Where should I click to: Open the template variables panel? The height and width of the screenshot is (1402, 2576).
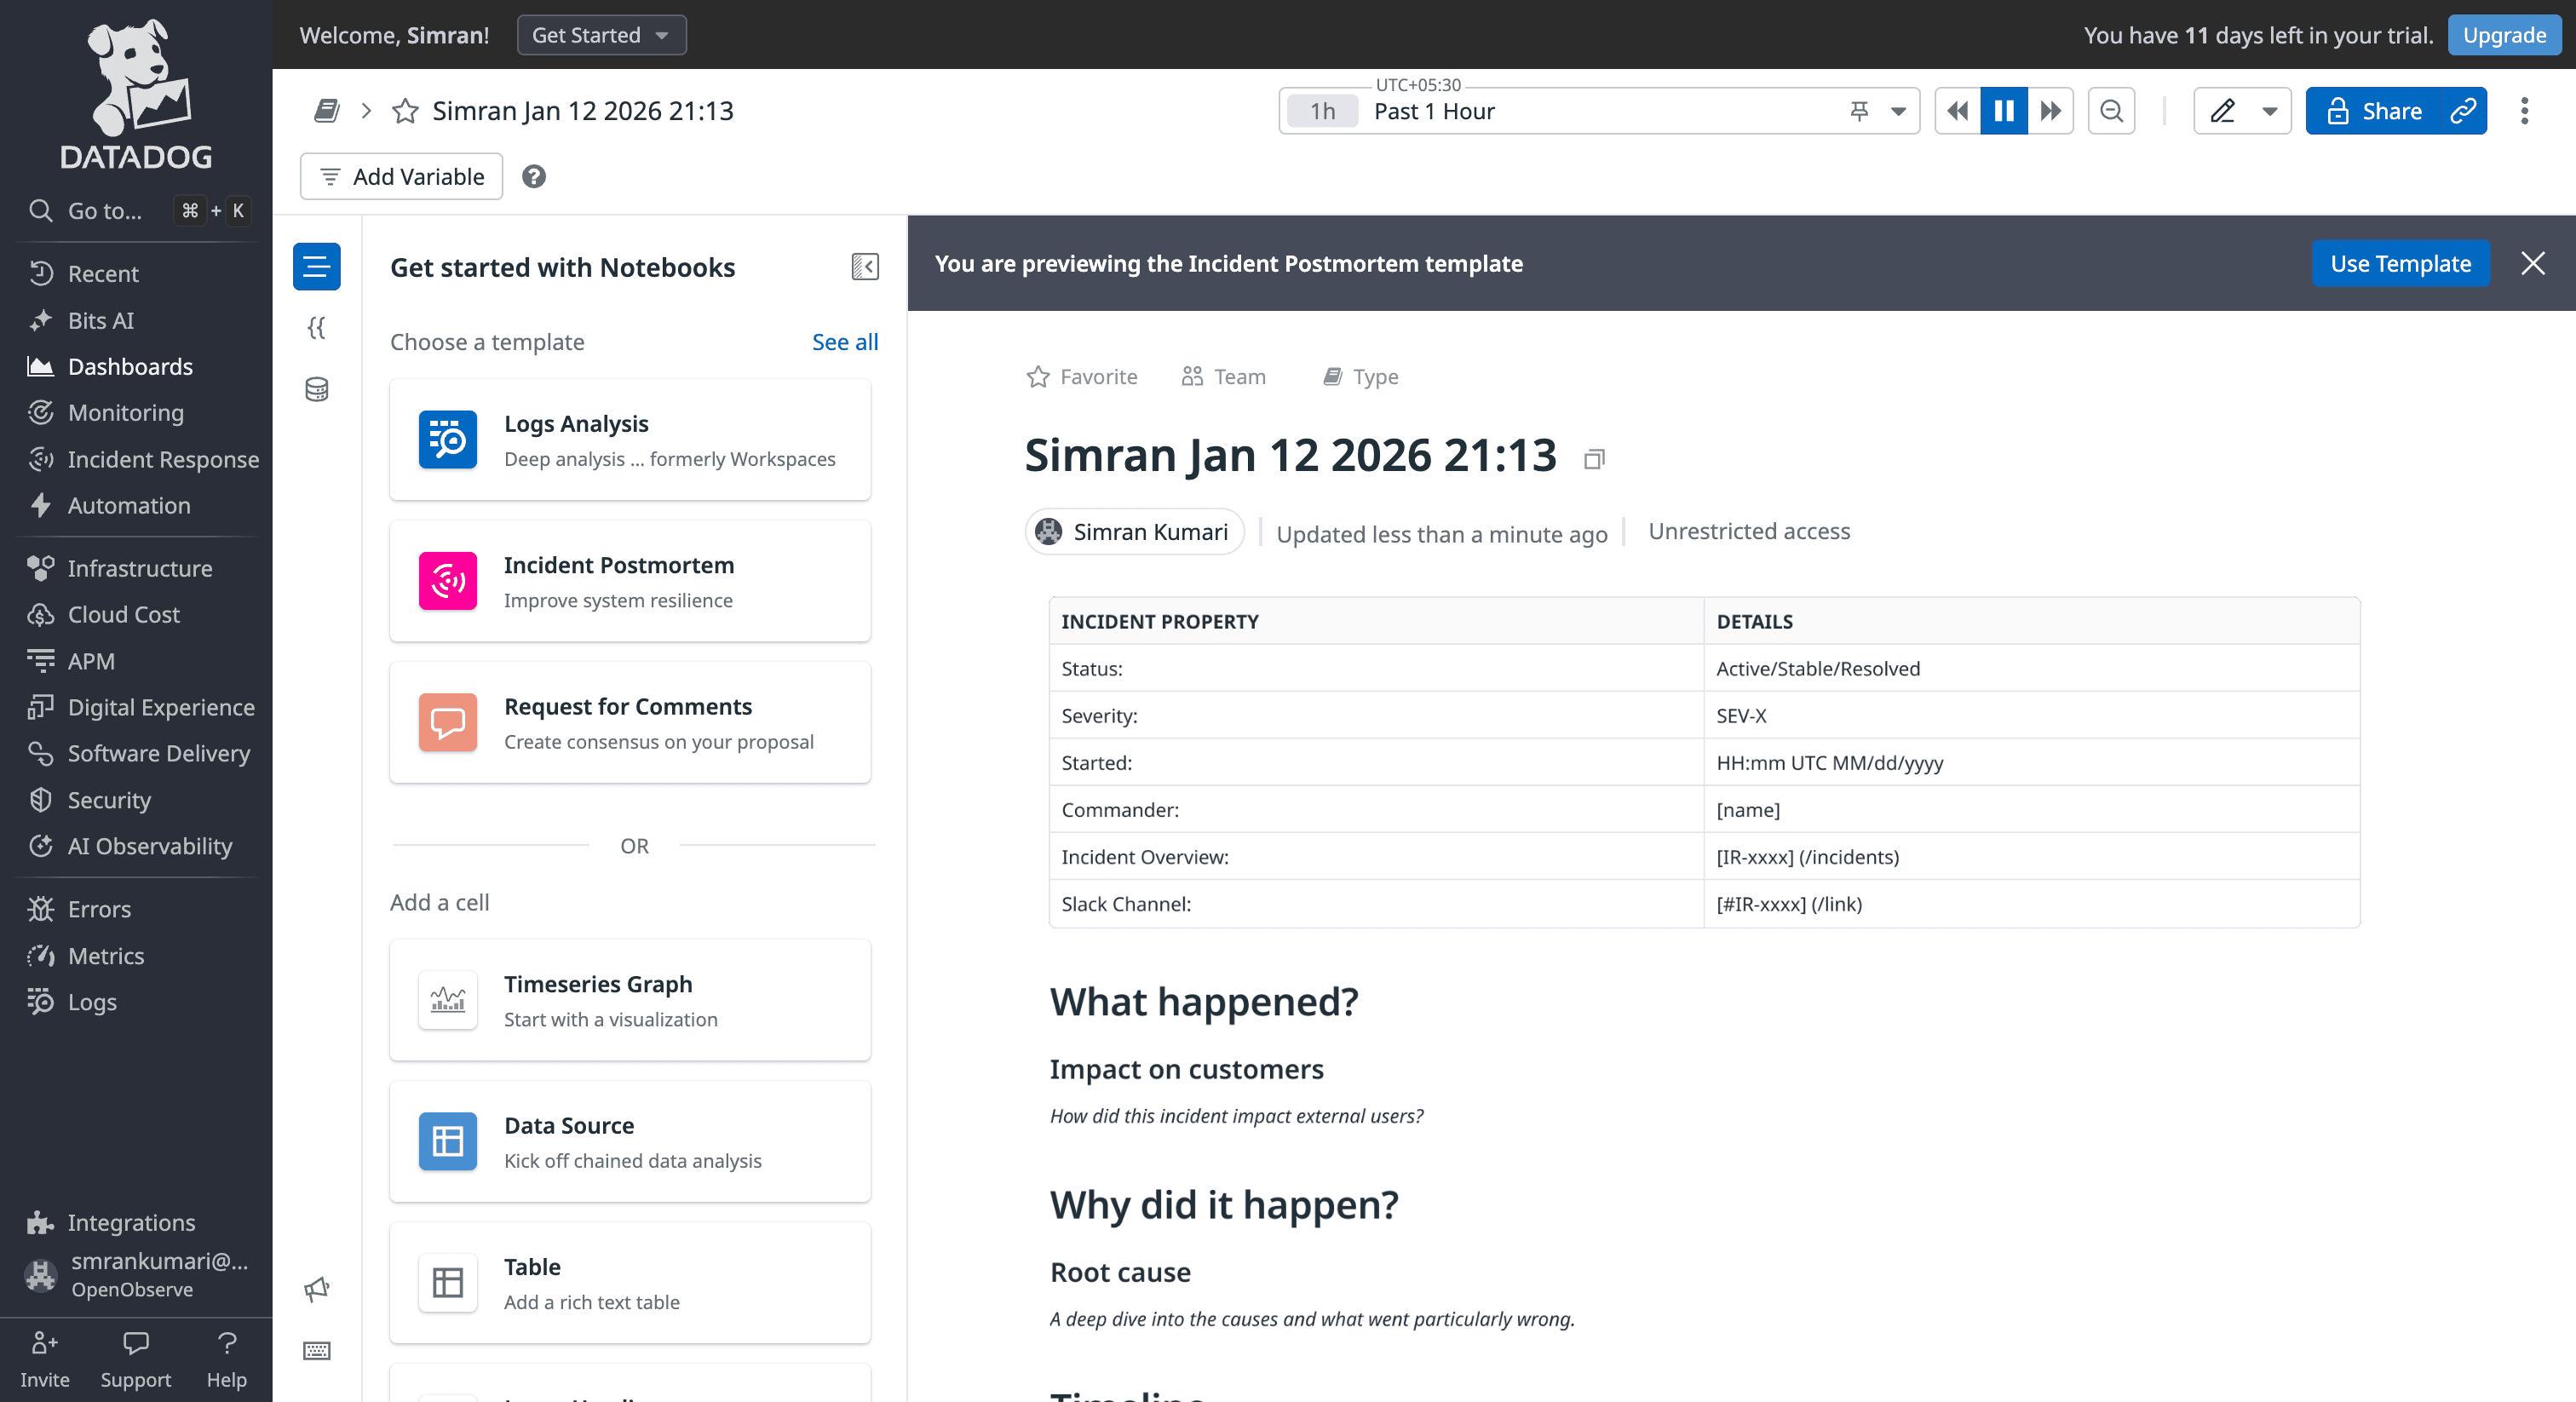[316, 328]
